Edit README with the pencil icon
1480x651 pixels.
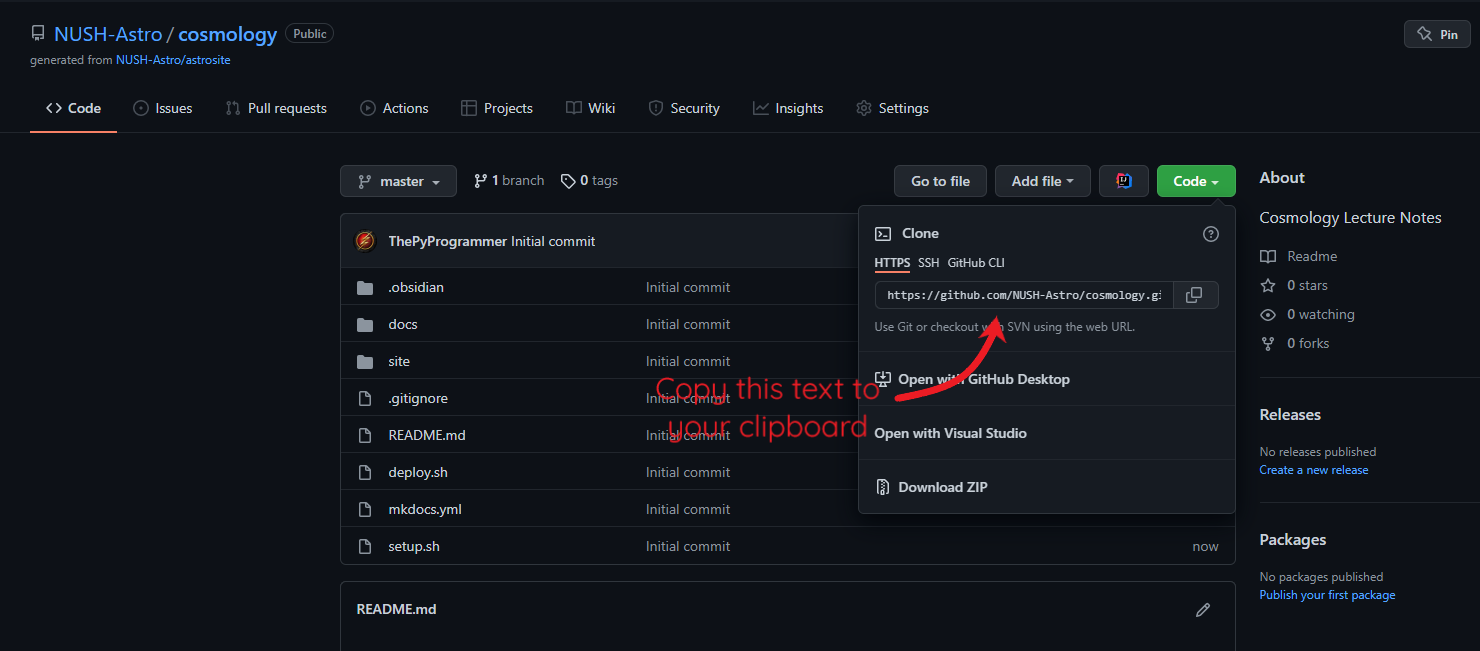[x=1203, y=609]
